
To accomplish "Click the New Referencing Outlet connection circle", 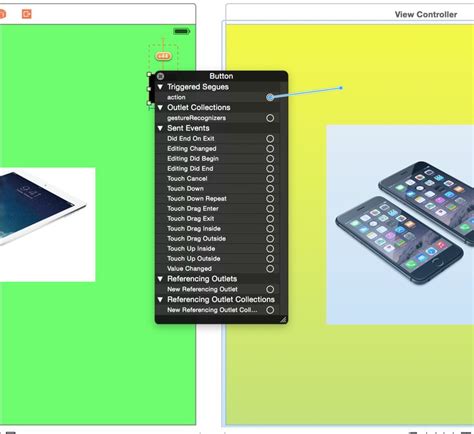I will pyautogui.click(x=270, y=289).
